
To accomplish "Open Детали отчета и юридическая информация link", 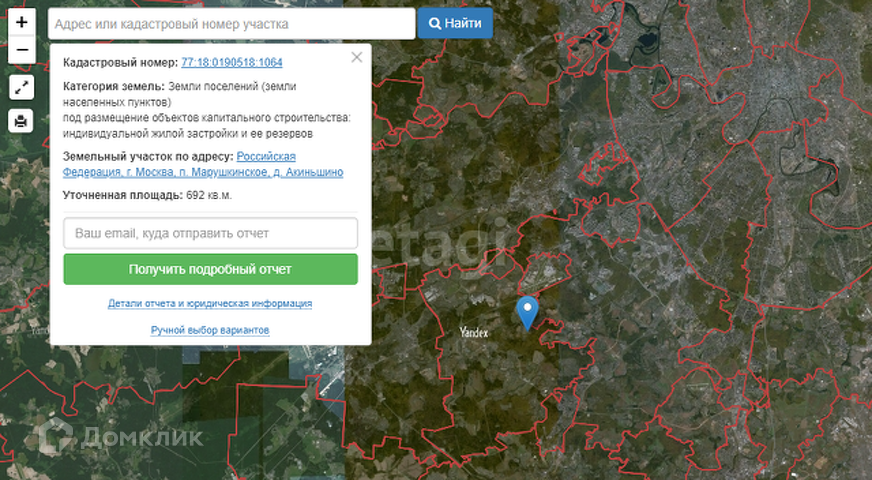I will point(210,303).
